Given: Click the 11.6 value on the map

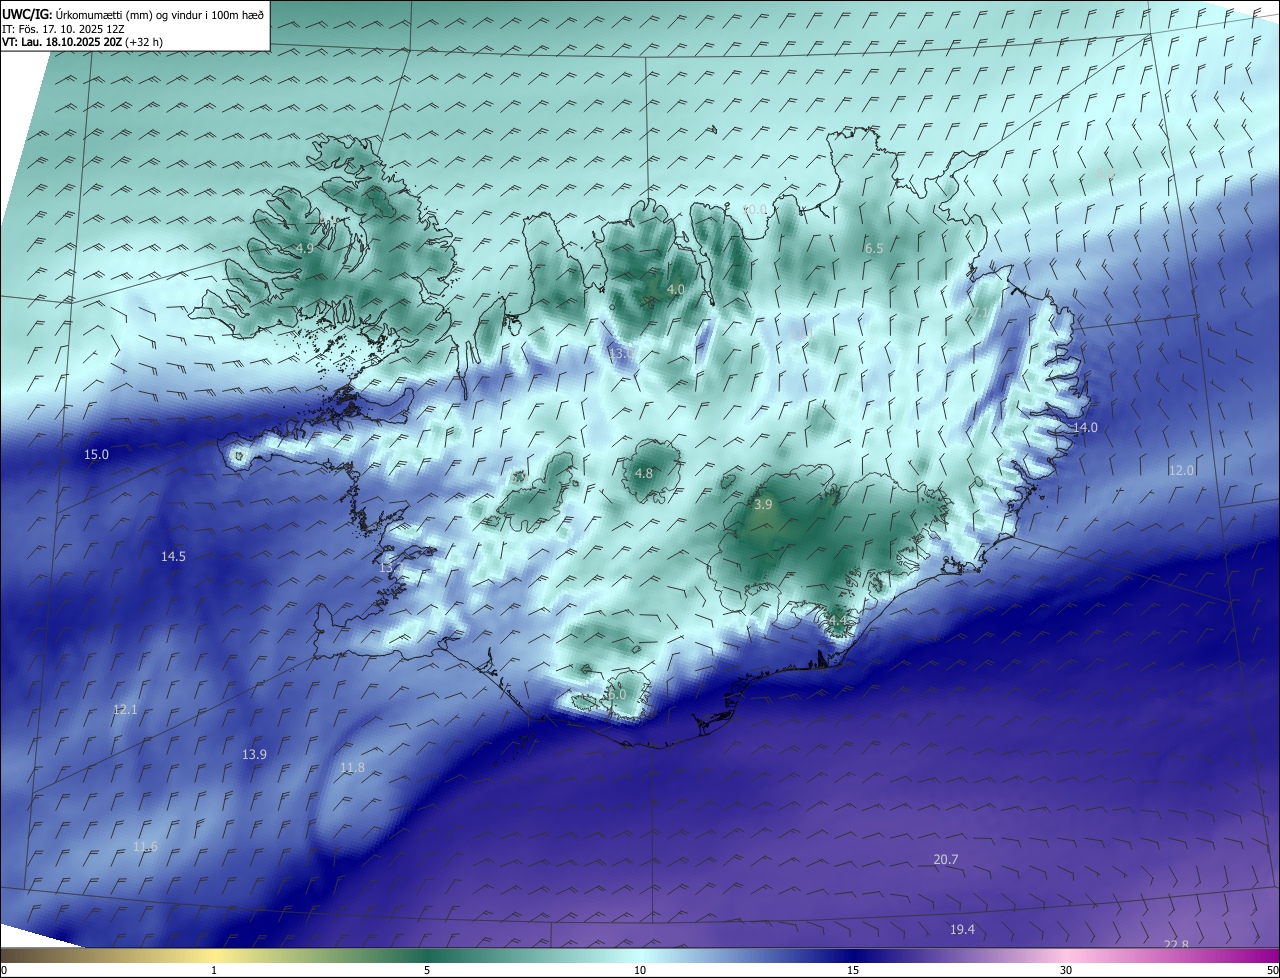Looking at the screenshot, I should click(145, 846).
